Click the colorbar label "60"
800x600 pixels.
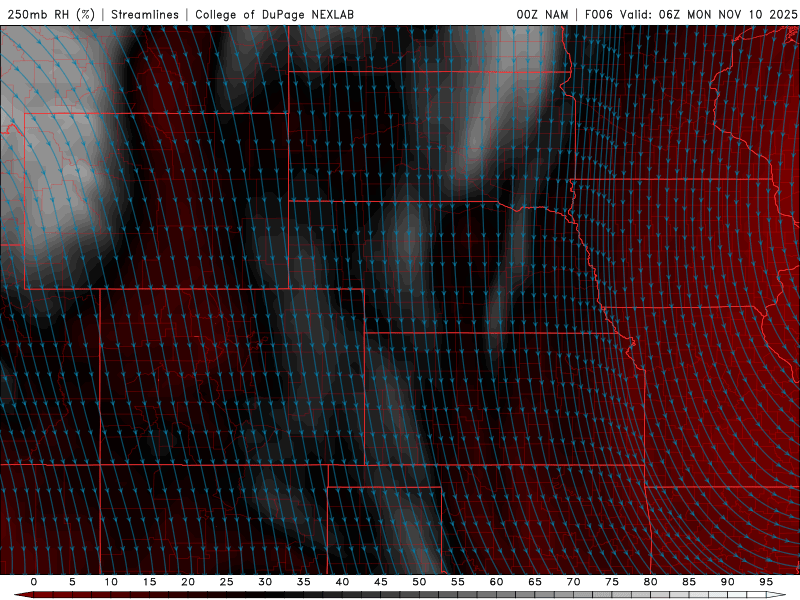(x=496, y=582)
